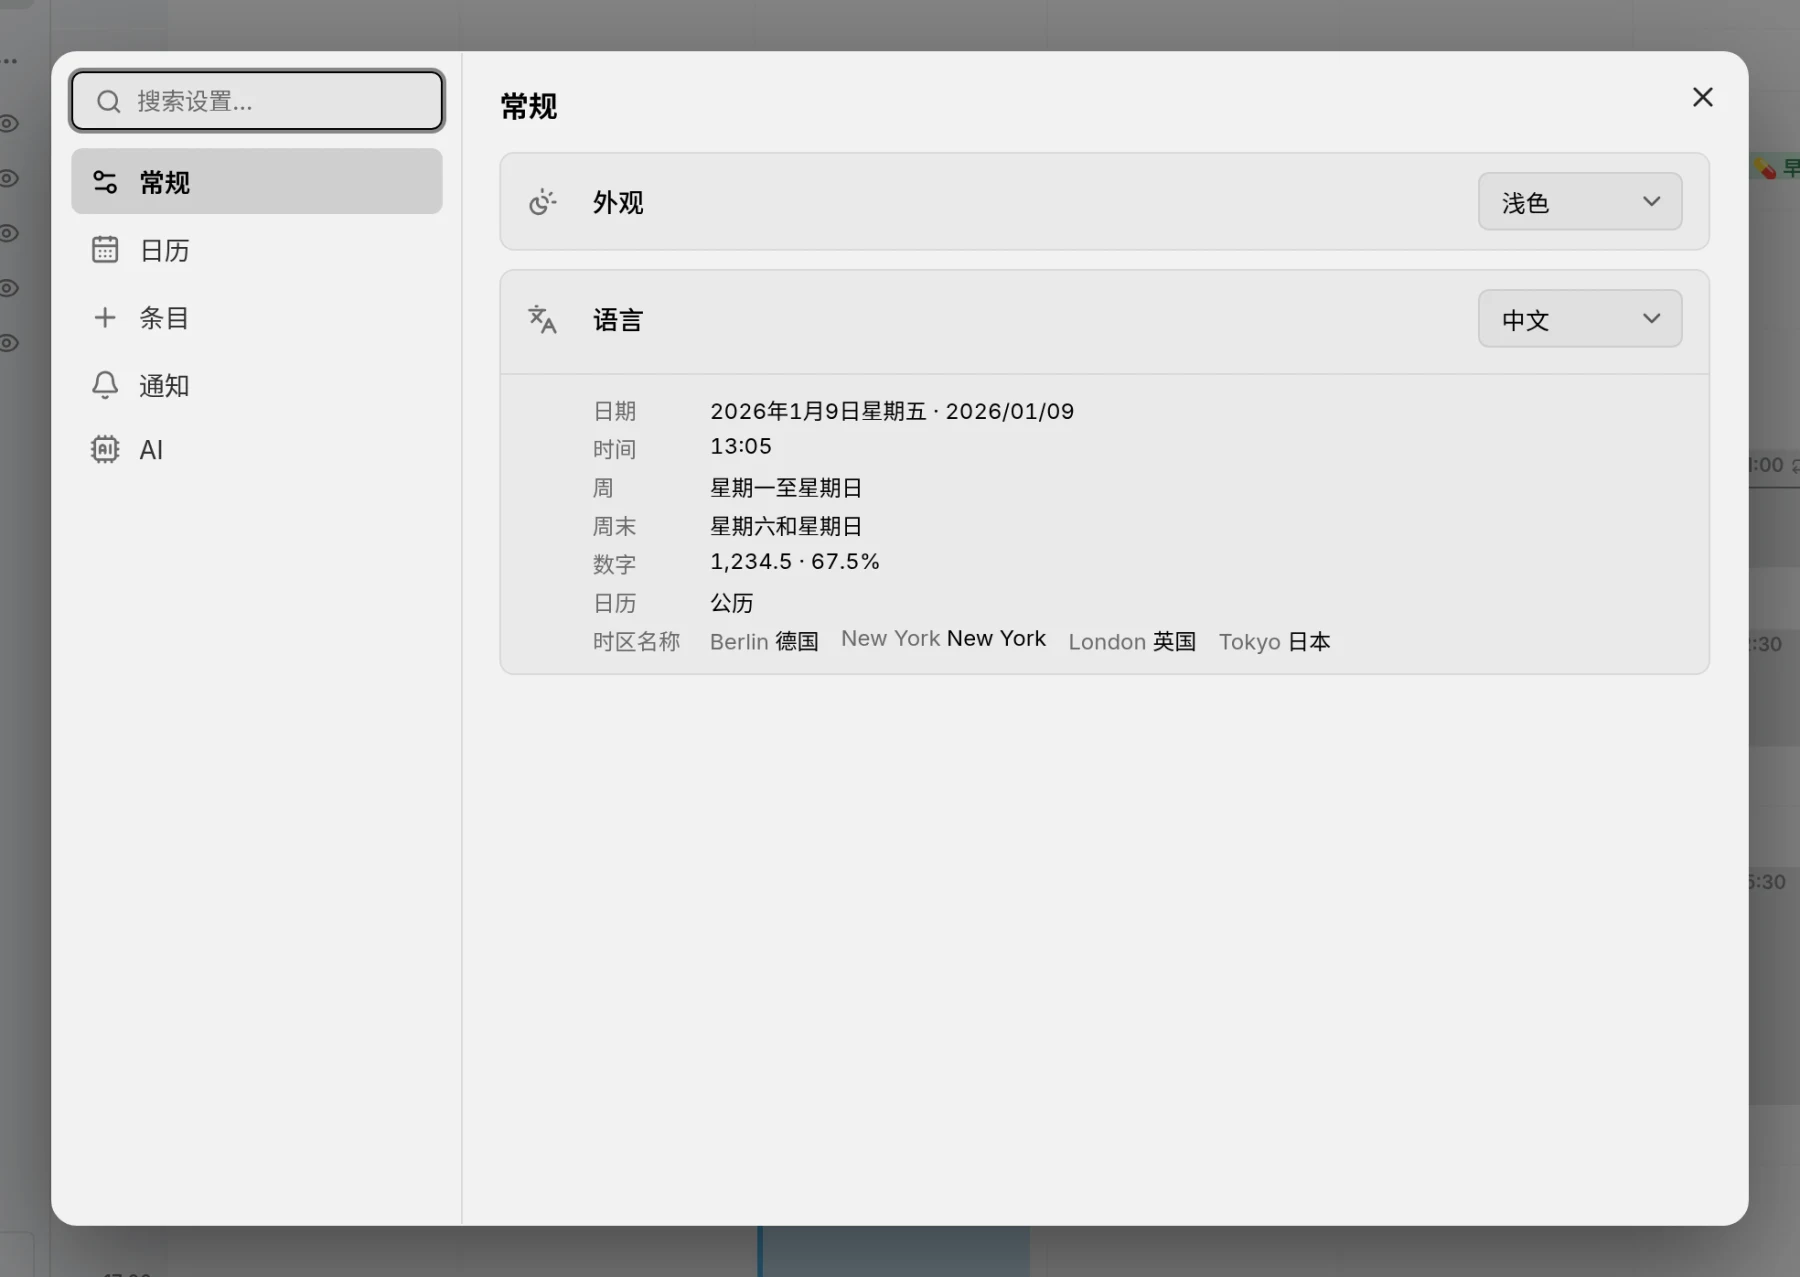This screenshot has width=1800, height=1277.
Task: Click the appearance sun-moon icon beside 外观
Action: click(542, 202)
